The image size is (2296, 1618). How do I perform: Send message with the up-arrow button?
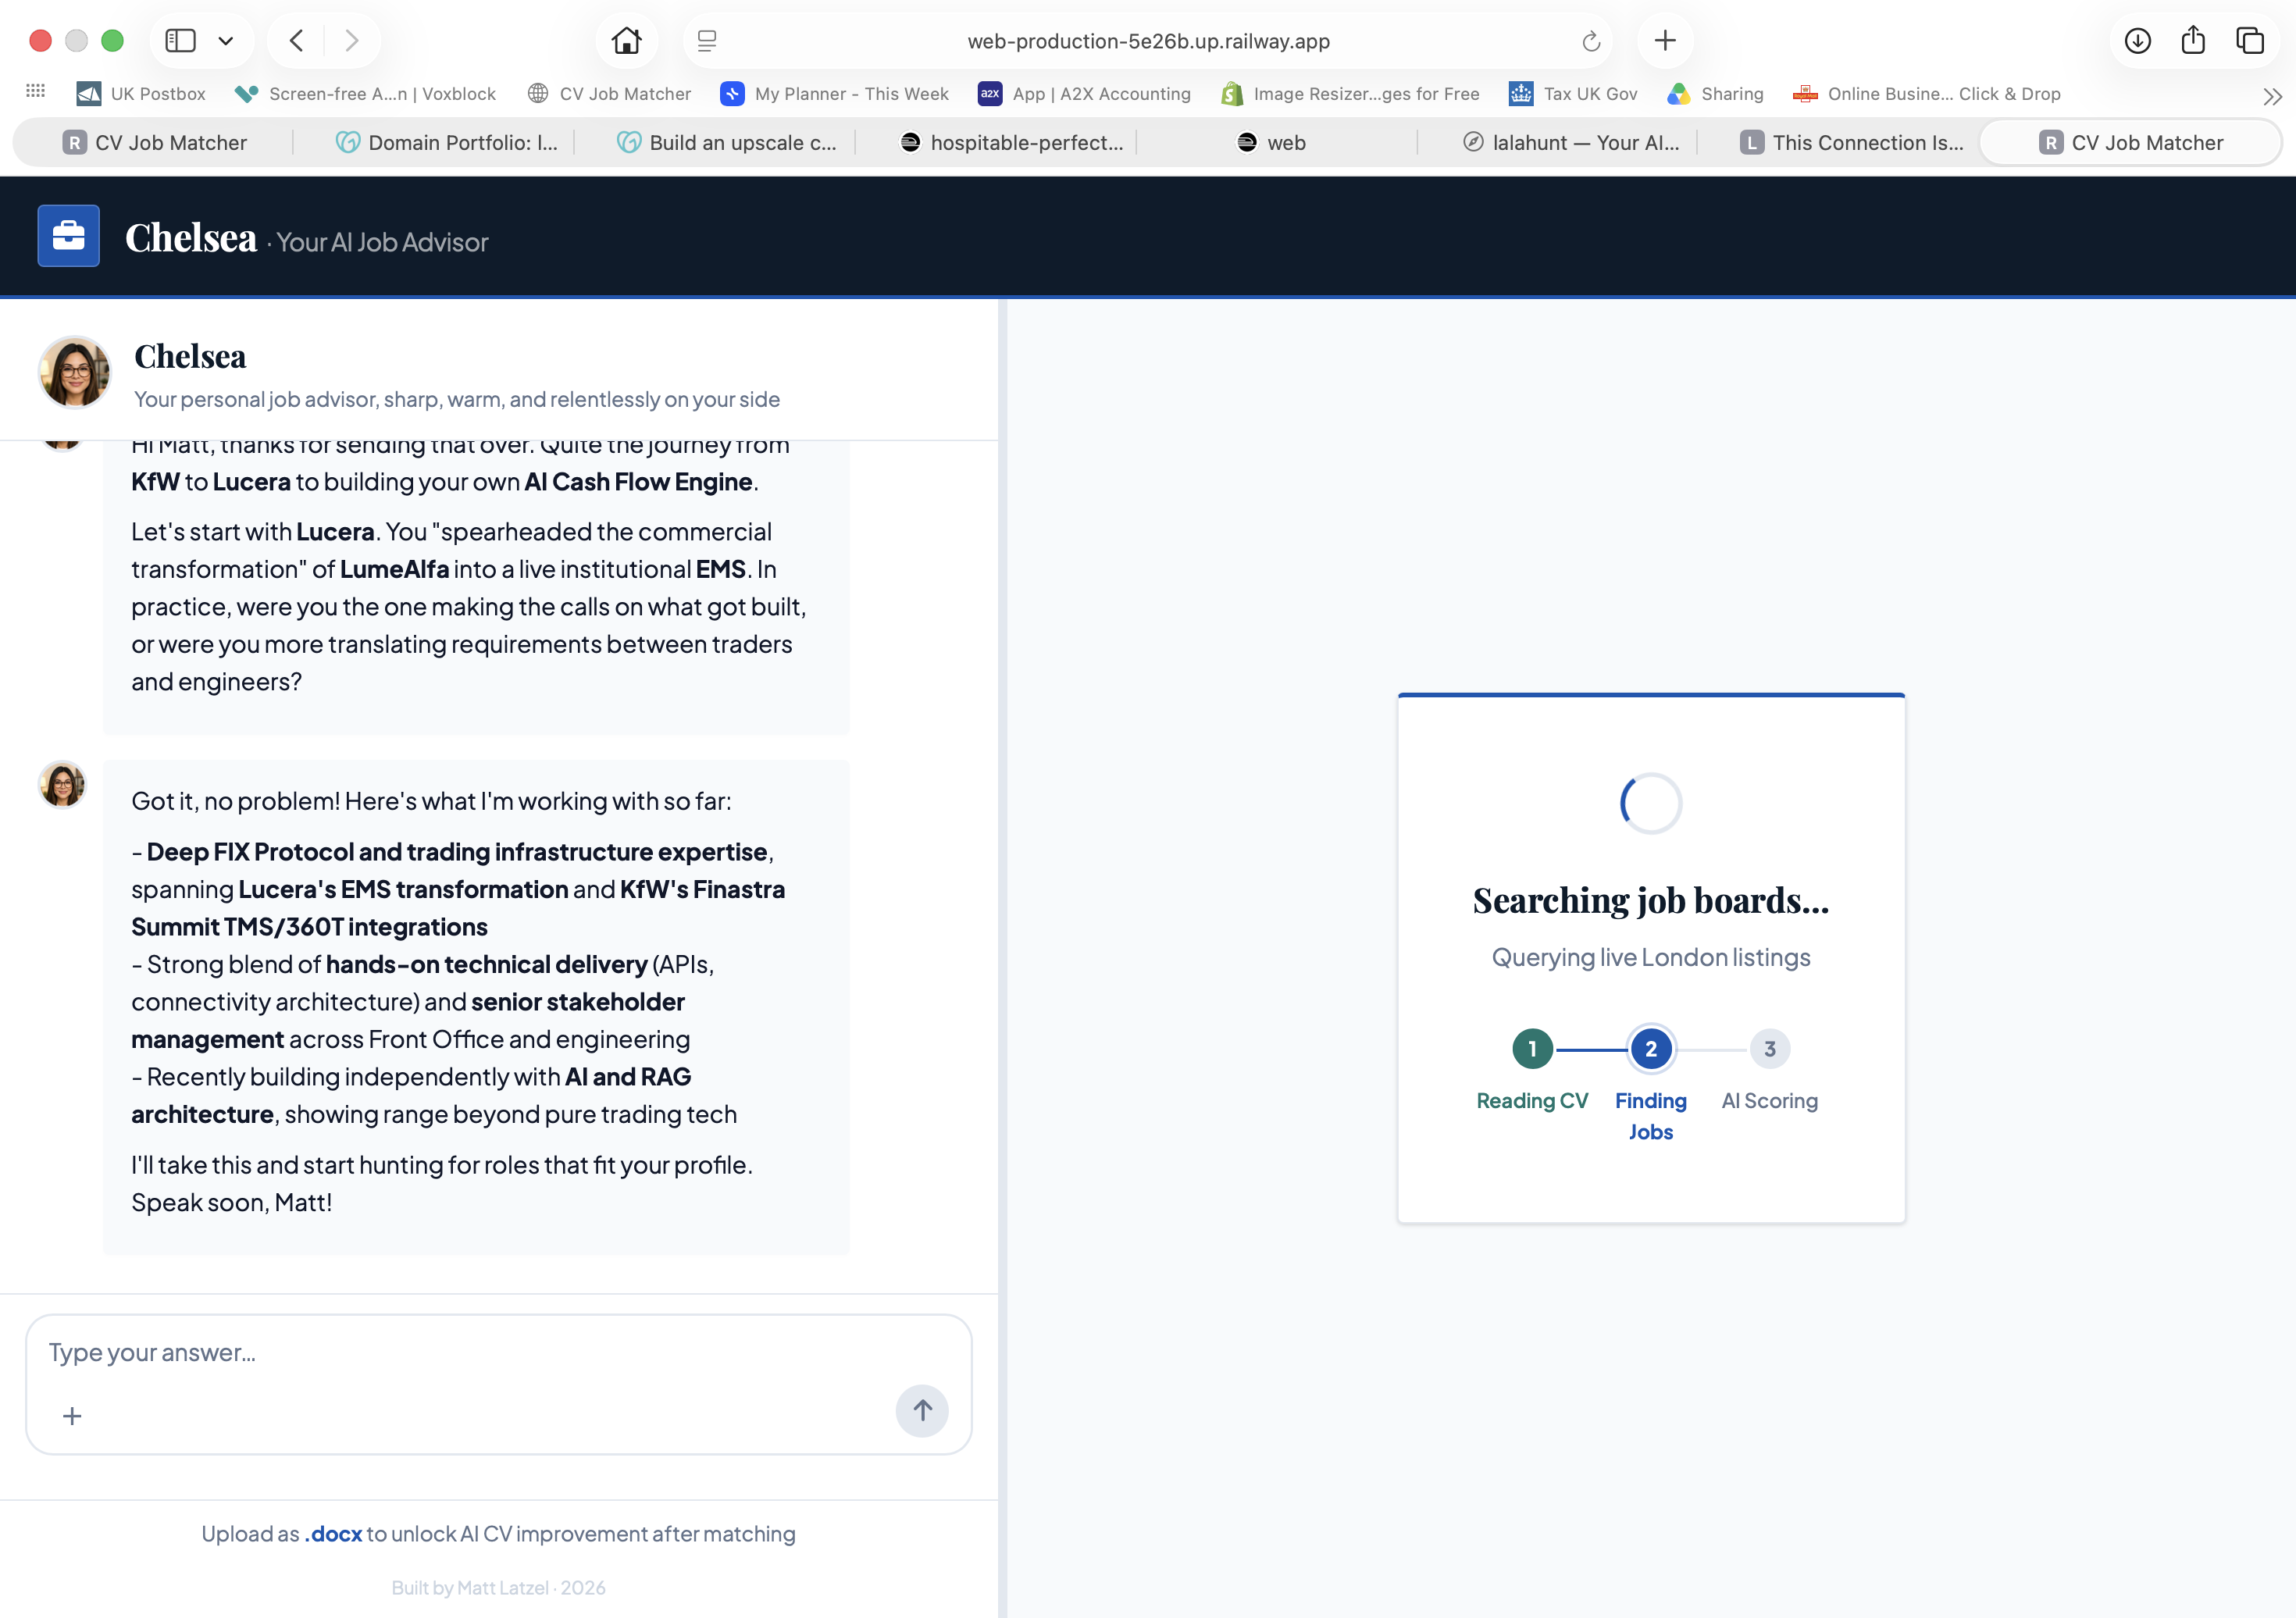click(x=922, y=1411)
